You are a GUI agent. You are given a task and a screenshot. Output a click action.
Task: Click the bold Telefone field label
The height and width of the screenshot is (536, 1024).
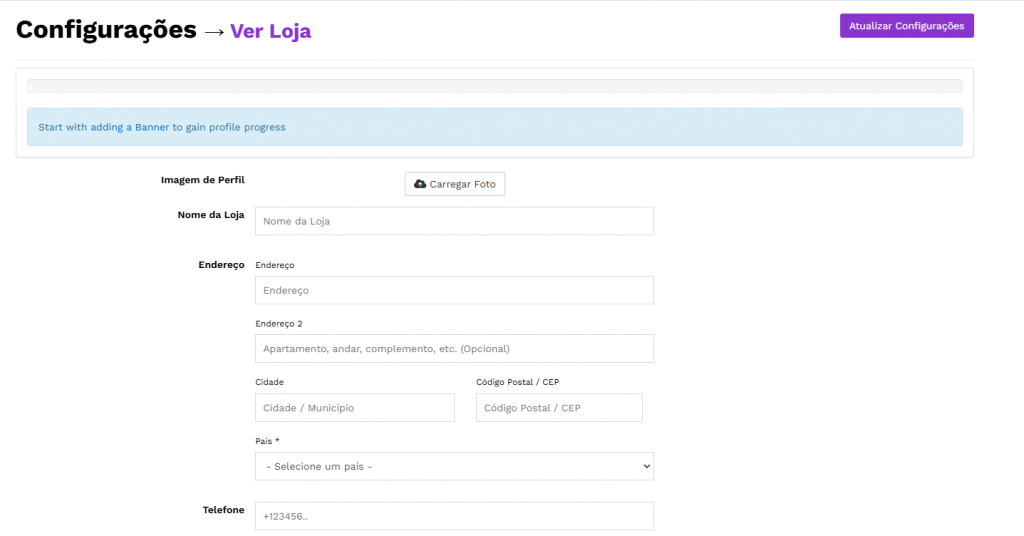pyautogui.click(x=223, y=510)
